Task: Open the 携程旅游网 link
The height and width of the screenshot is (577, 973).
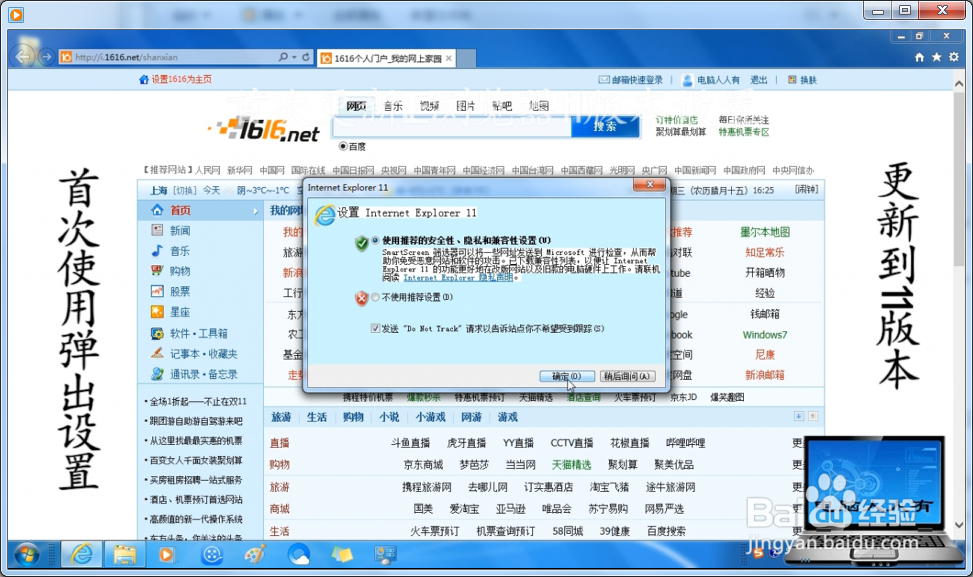Action: (426, 487)
